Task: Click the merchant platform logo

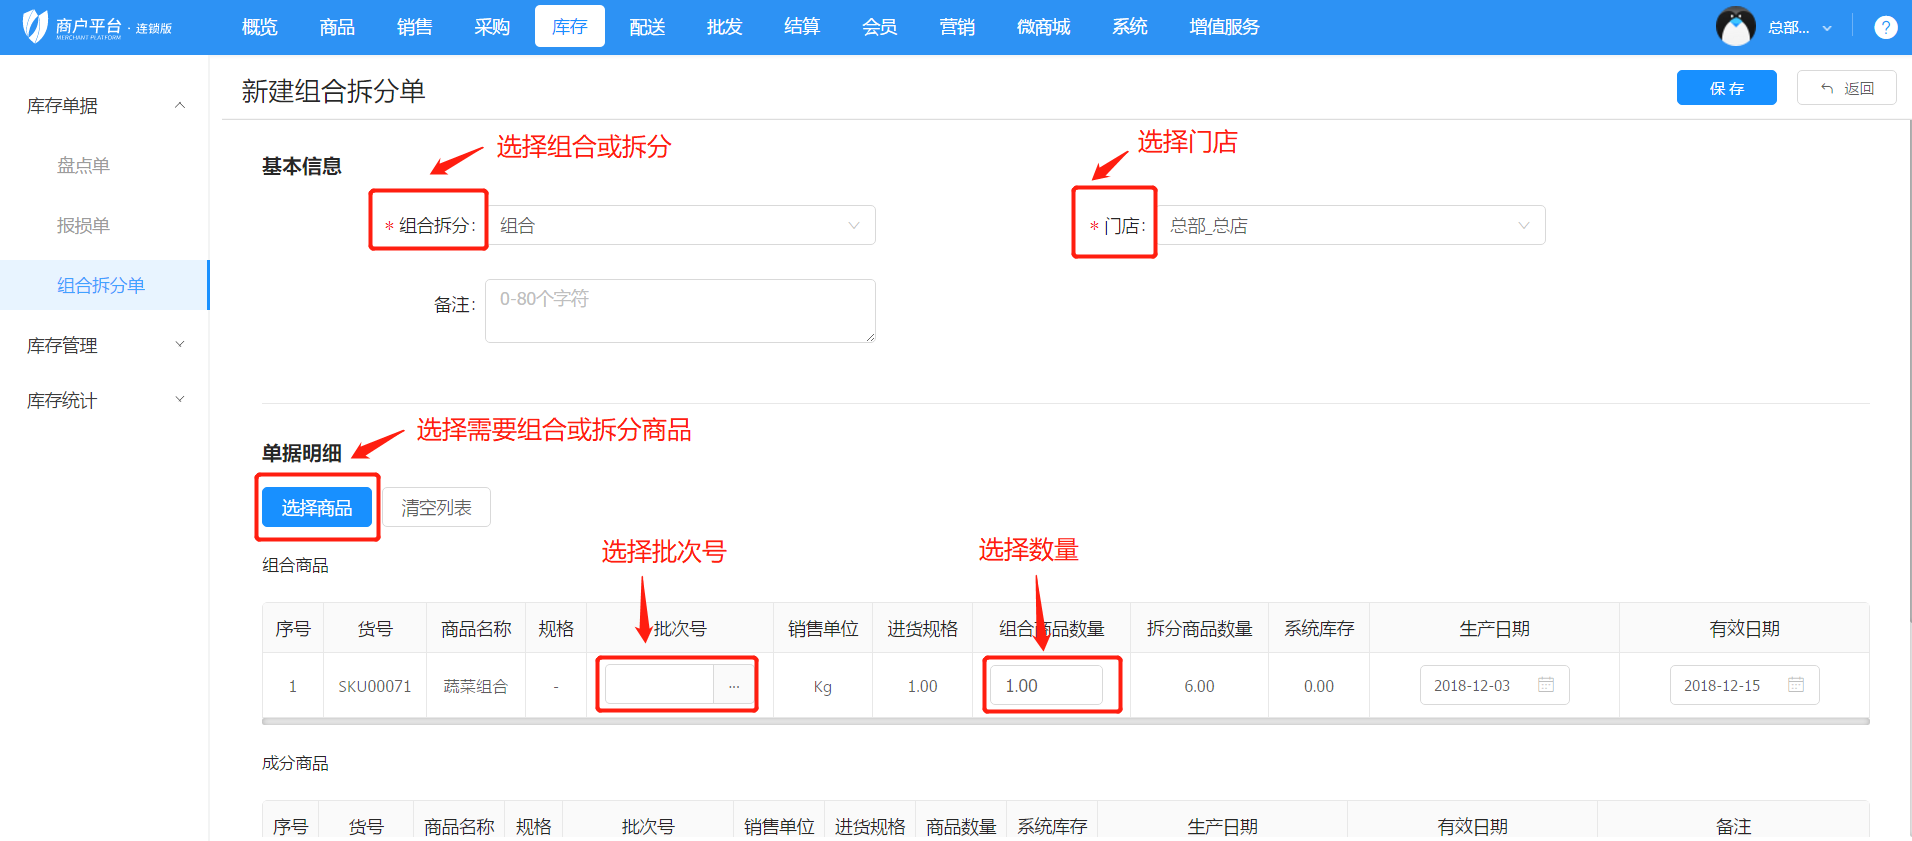Action: pyautogui.click(x=36, y=27)
